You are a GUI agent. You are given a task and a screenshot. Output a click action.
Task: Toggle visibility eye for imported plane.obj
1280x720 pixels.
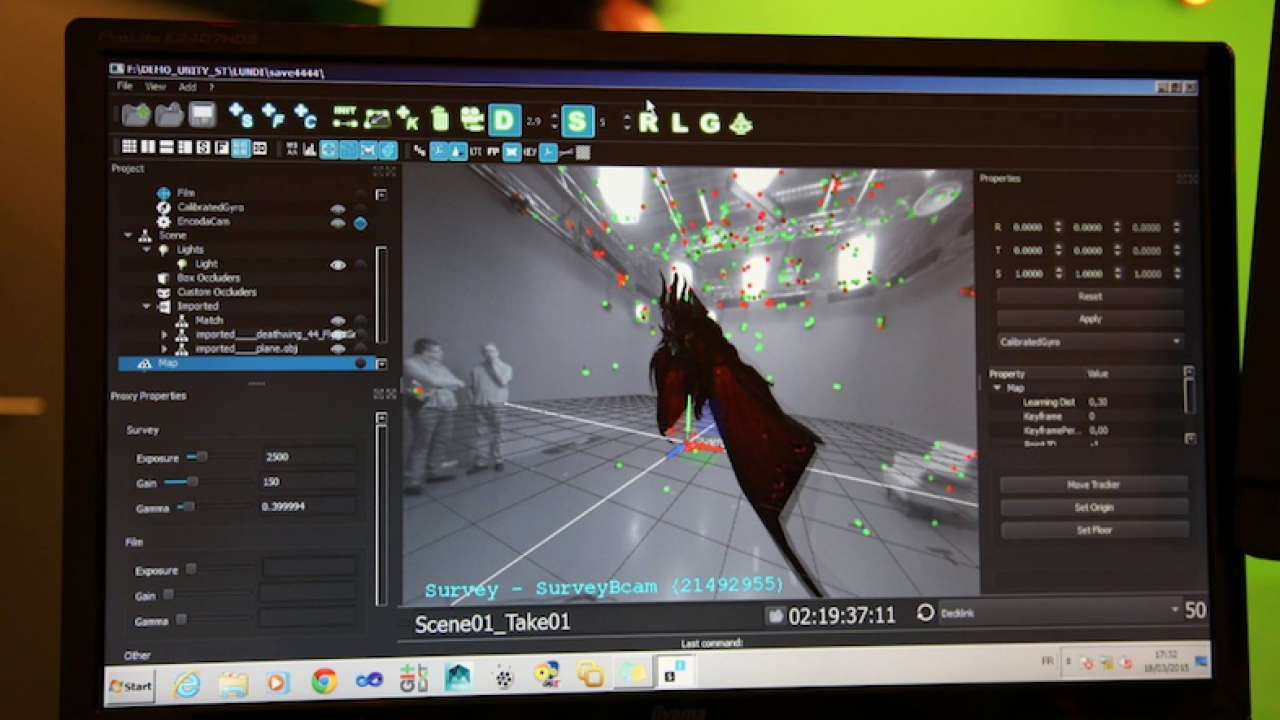pos(338,349)
